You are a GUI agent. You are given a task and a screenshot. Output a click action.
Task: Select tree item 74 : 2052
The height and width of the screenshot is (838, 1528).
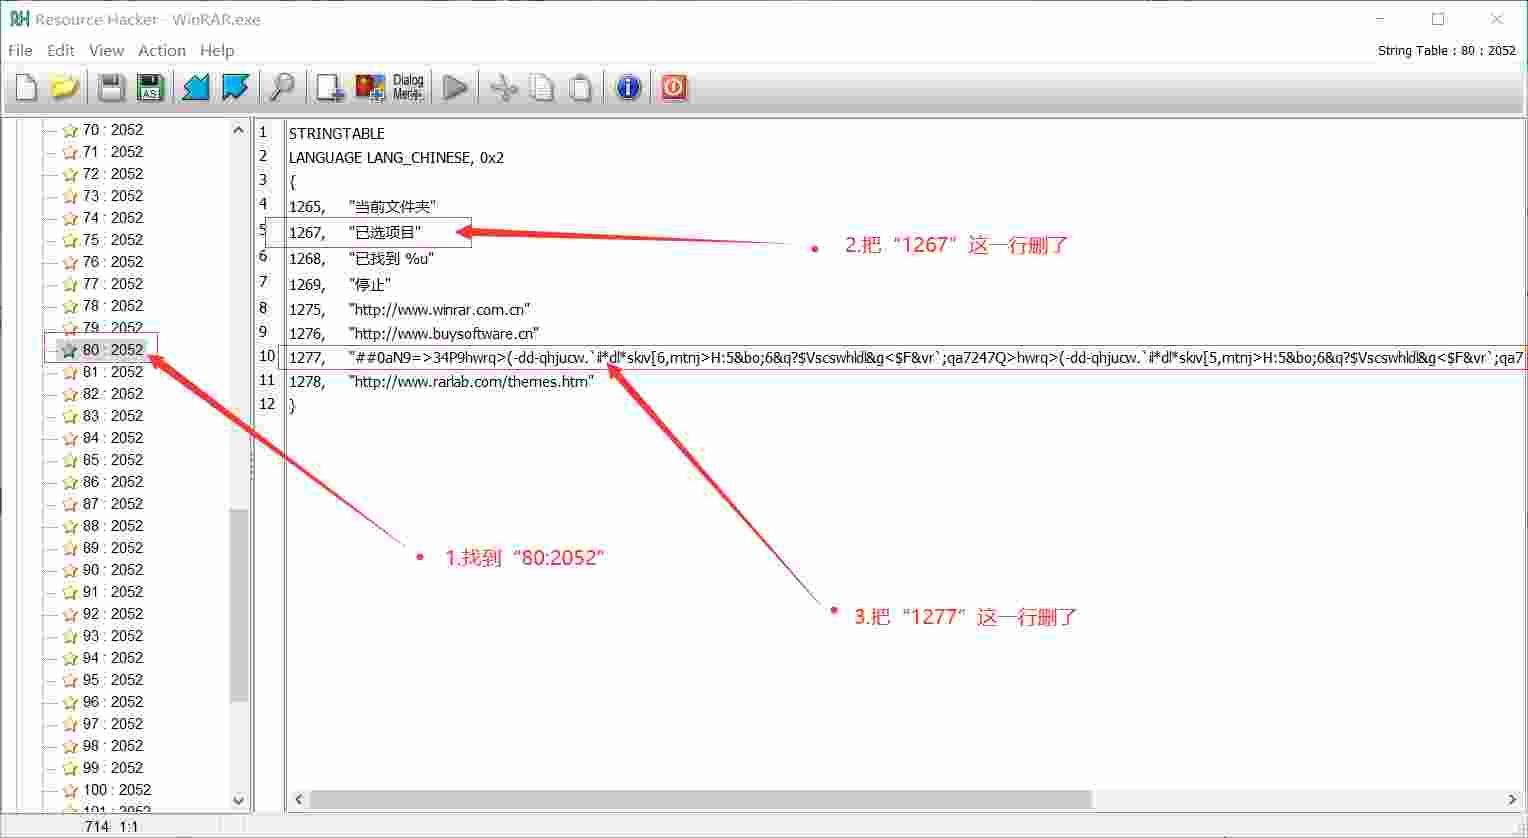click(113, 218)
